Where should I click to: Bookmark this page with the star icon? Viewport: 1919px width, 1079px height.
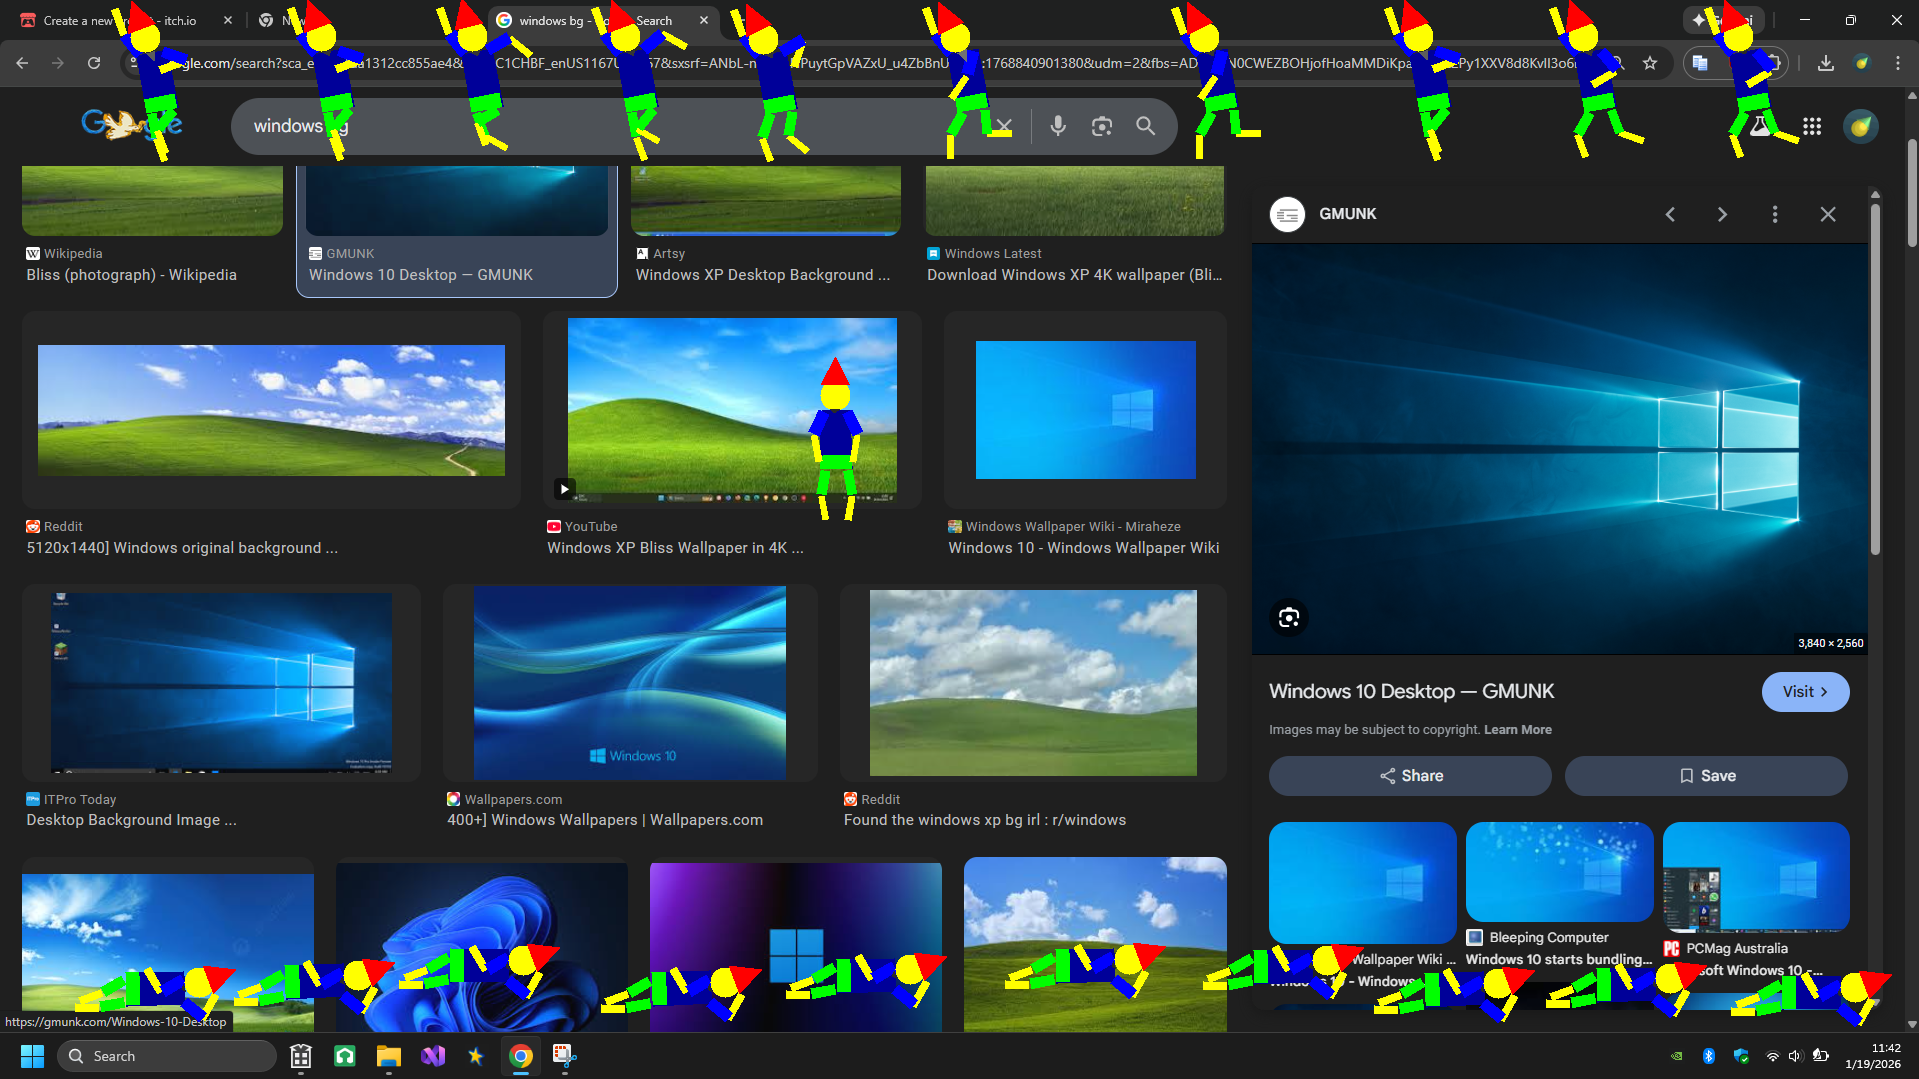1650,63
